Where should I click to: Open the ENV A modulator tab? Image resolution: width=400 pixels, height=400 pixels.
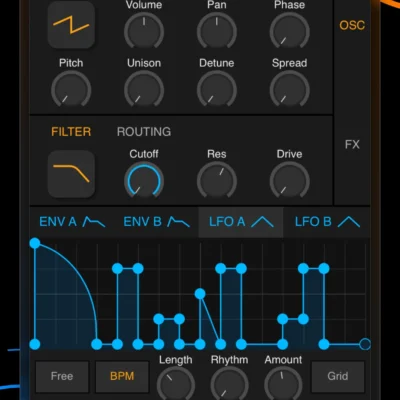pos(72,222)
